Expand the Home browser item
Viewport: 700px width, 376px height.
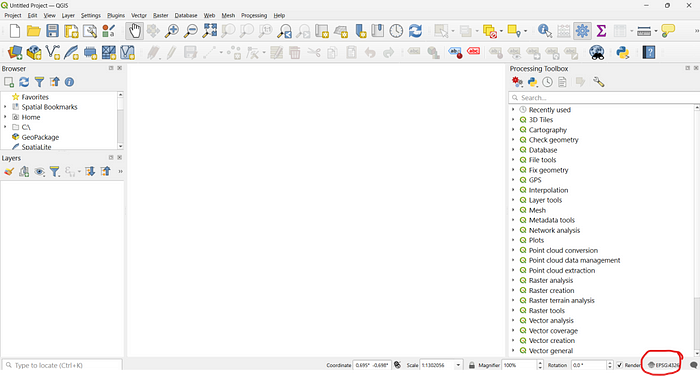pos(5,117)
